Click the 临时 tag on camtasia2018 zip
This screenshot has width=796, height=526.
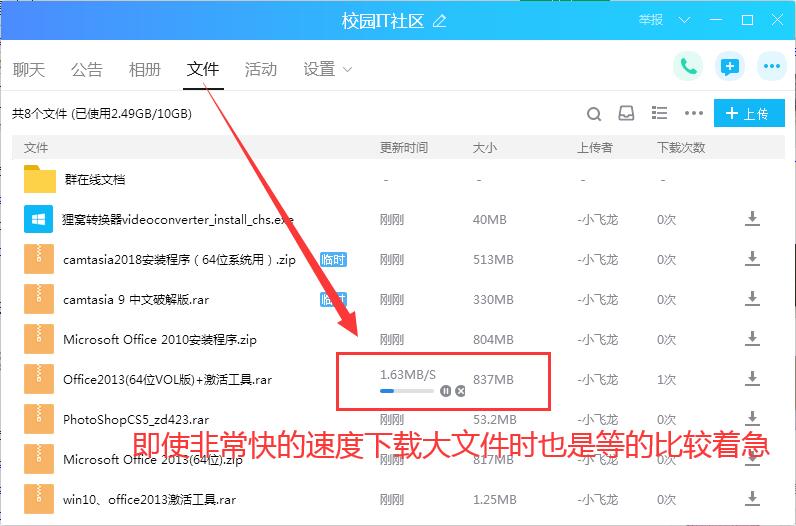pos(334,259)
